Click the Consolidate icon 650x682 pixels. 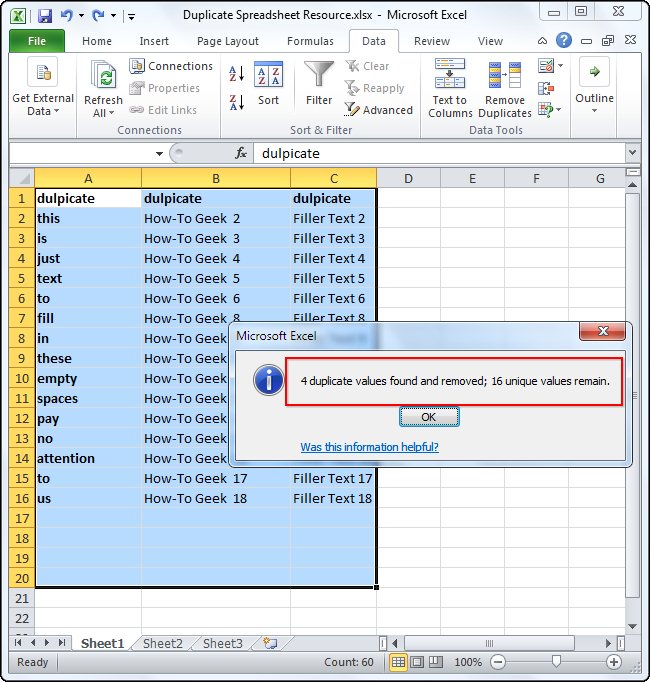[546, 88]
